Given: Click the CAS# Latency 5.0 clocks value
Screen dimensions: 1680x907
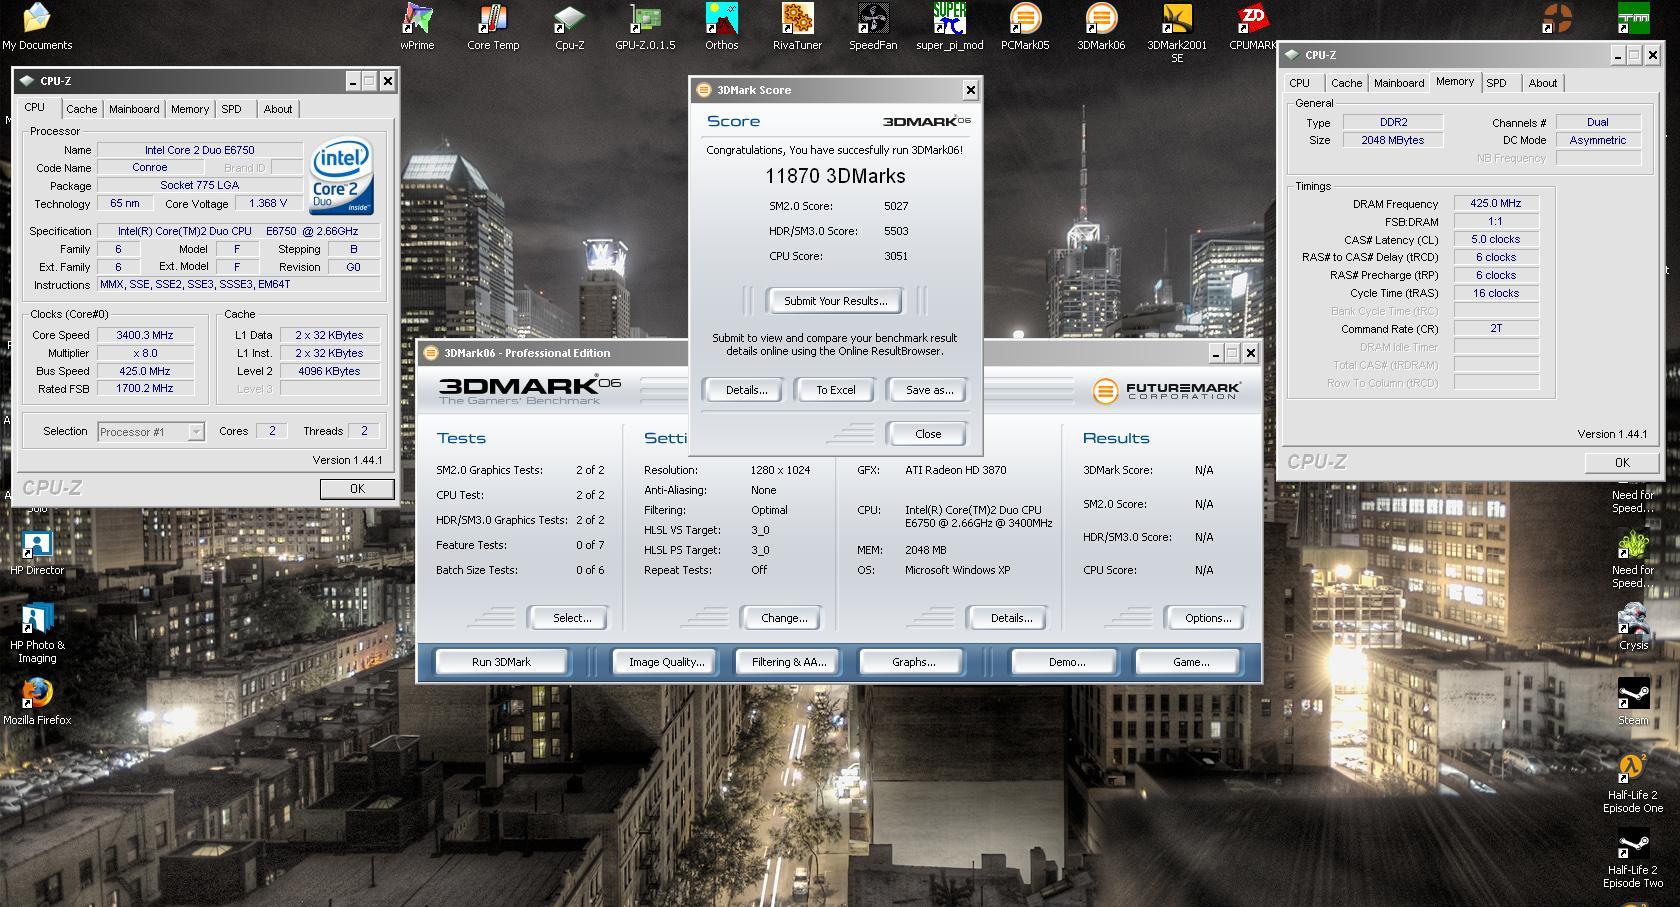Looking at the screenshot, I should tap(1495, 239).
